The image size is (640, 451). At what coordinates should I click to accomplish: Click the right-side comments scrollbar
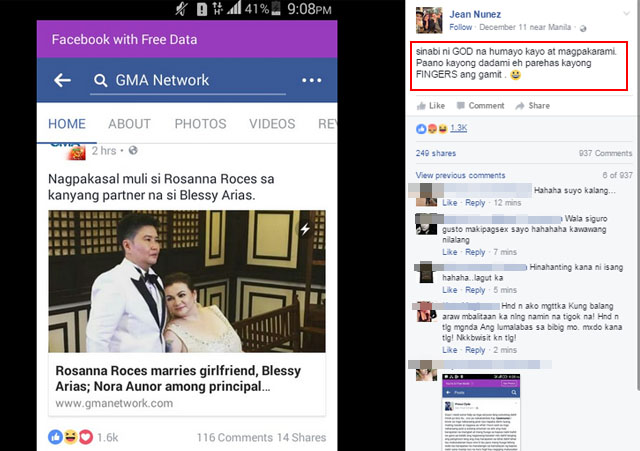pos(638,196)
